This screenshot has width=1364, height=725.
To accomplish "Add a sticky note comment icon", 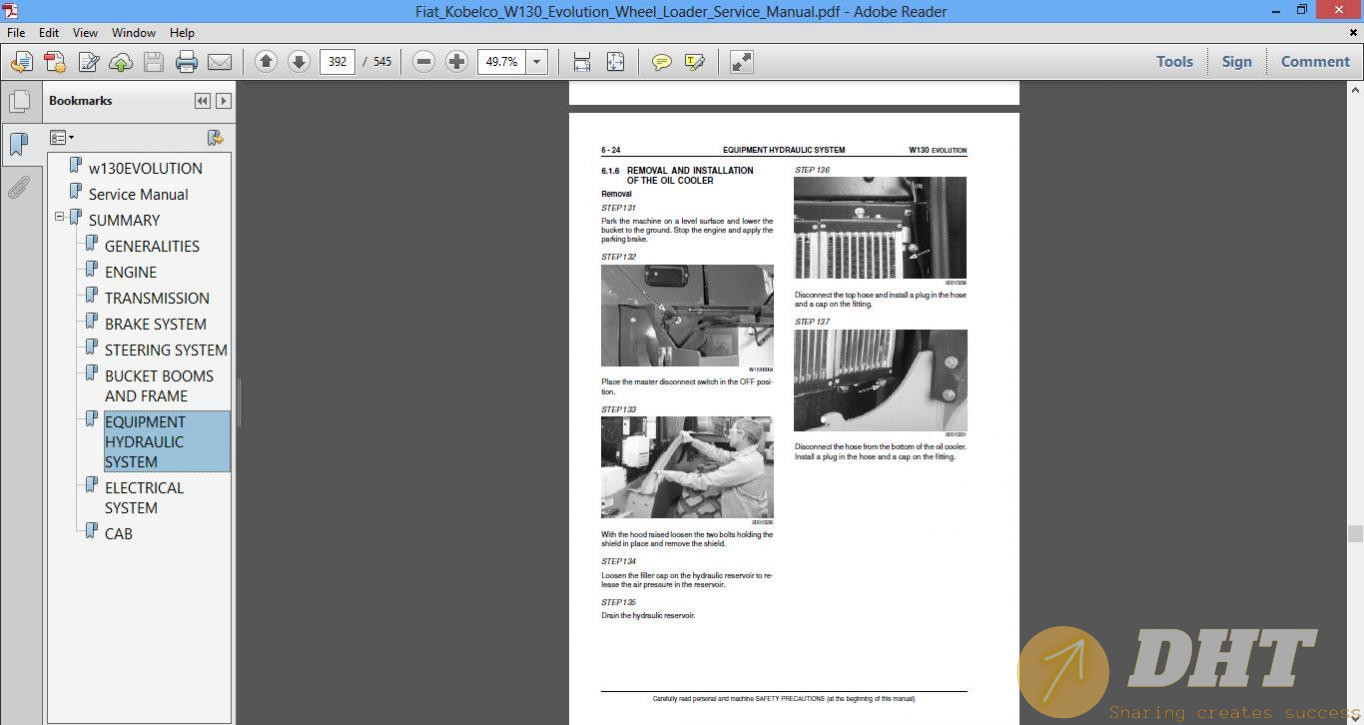I will coord(661,62).
